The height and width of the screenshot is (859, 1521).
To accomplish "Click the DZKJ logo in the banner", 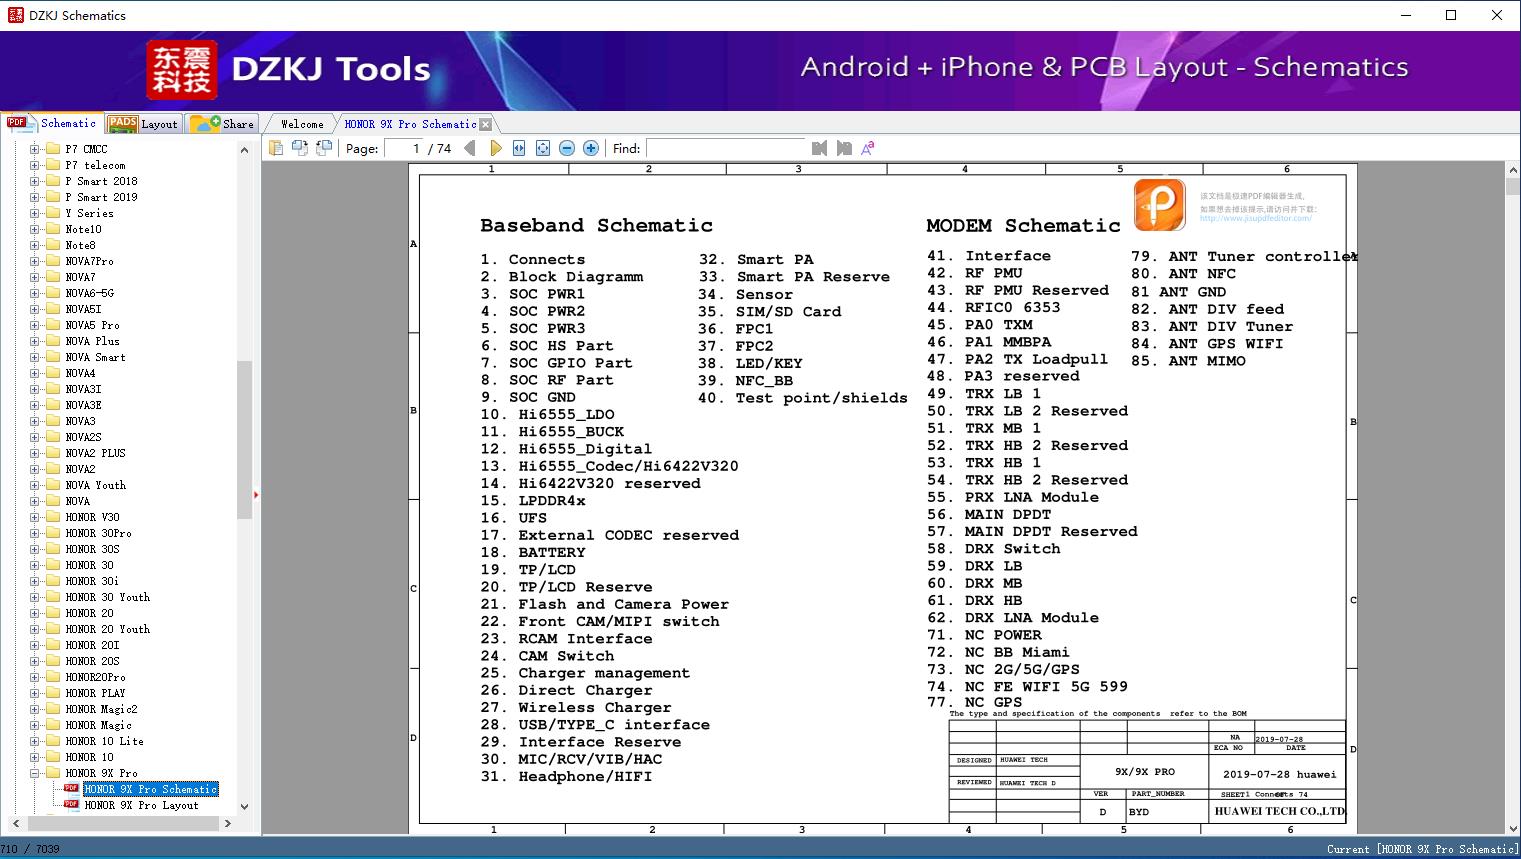I will (182, 70).
